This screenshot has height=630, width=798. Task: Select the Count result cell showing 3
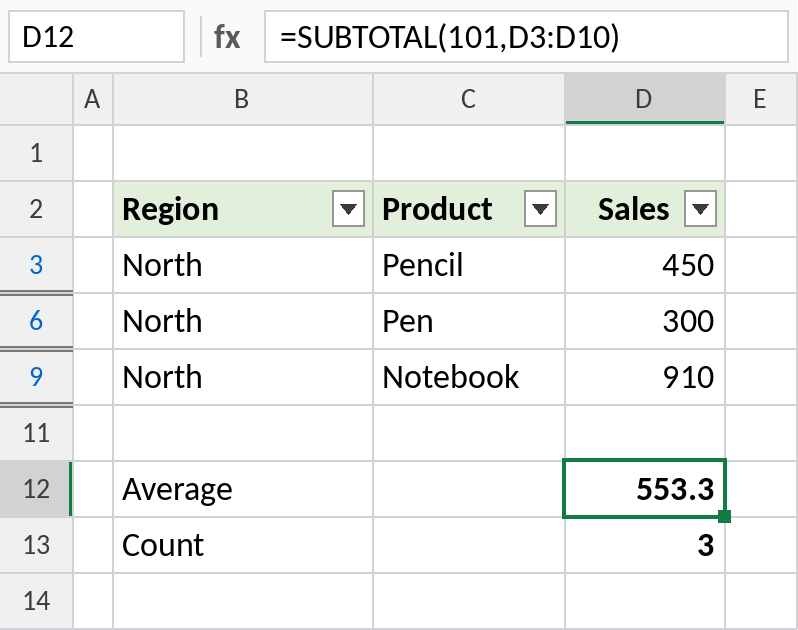645,545
